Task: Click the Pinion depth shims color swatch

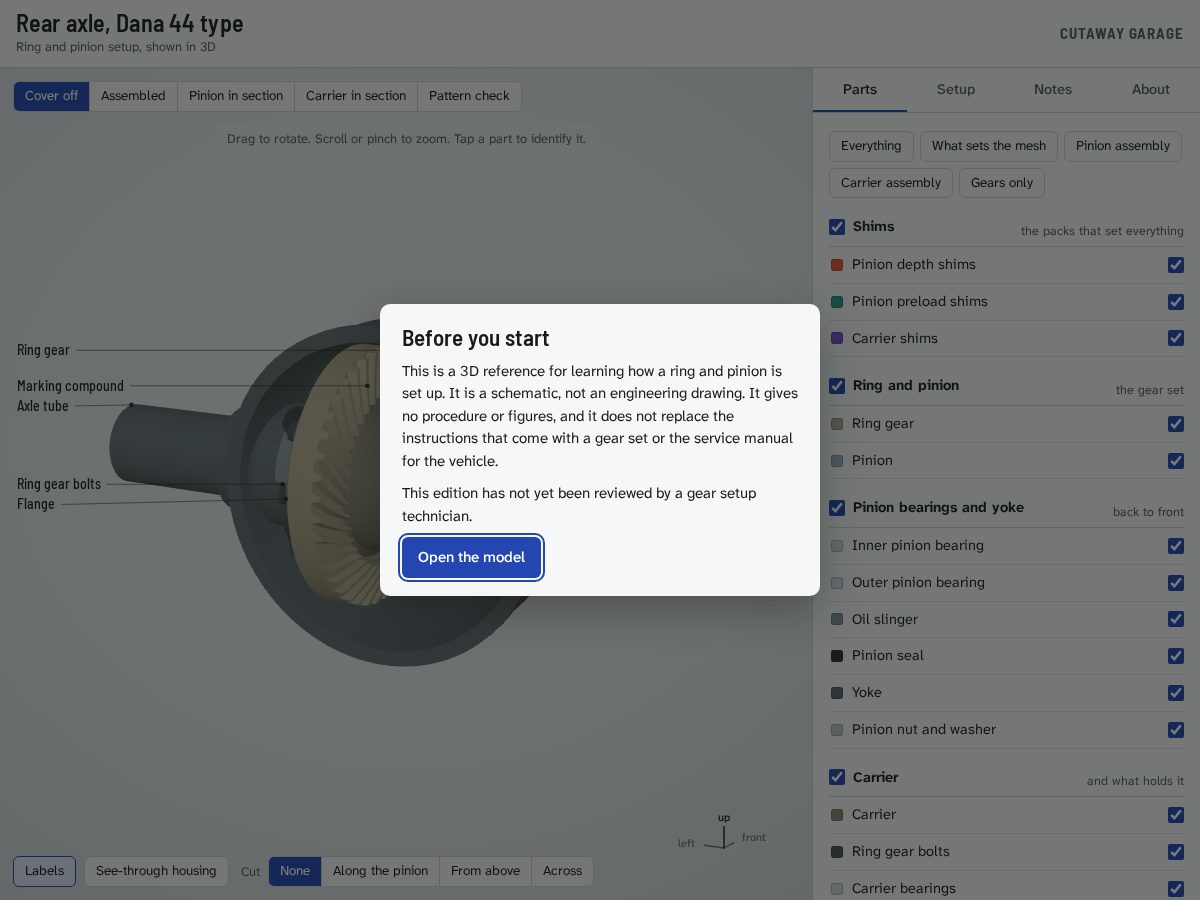Action: point(837,265)
